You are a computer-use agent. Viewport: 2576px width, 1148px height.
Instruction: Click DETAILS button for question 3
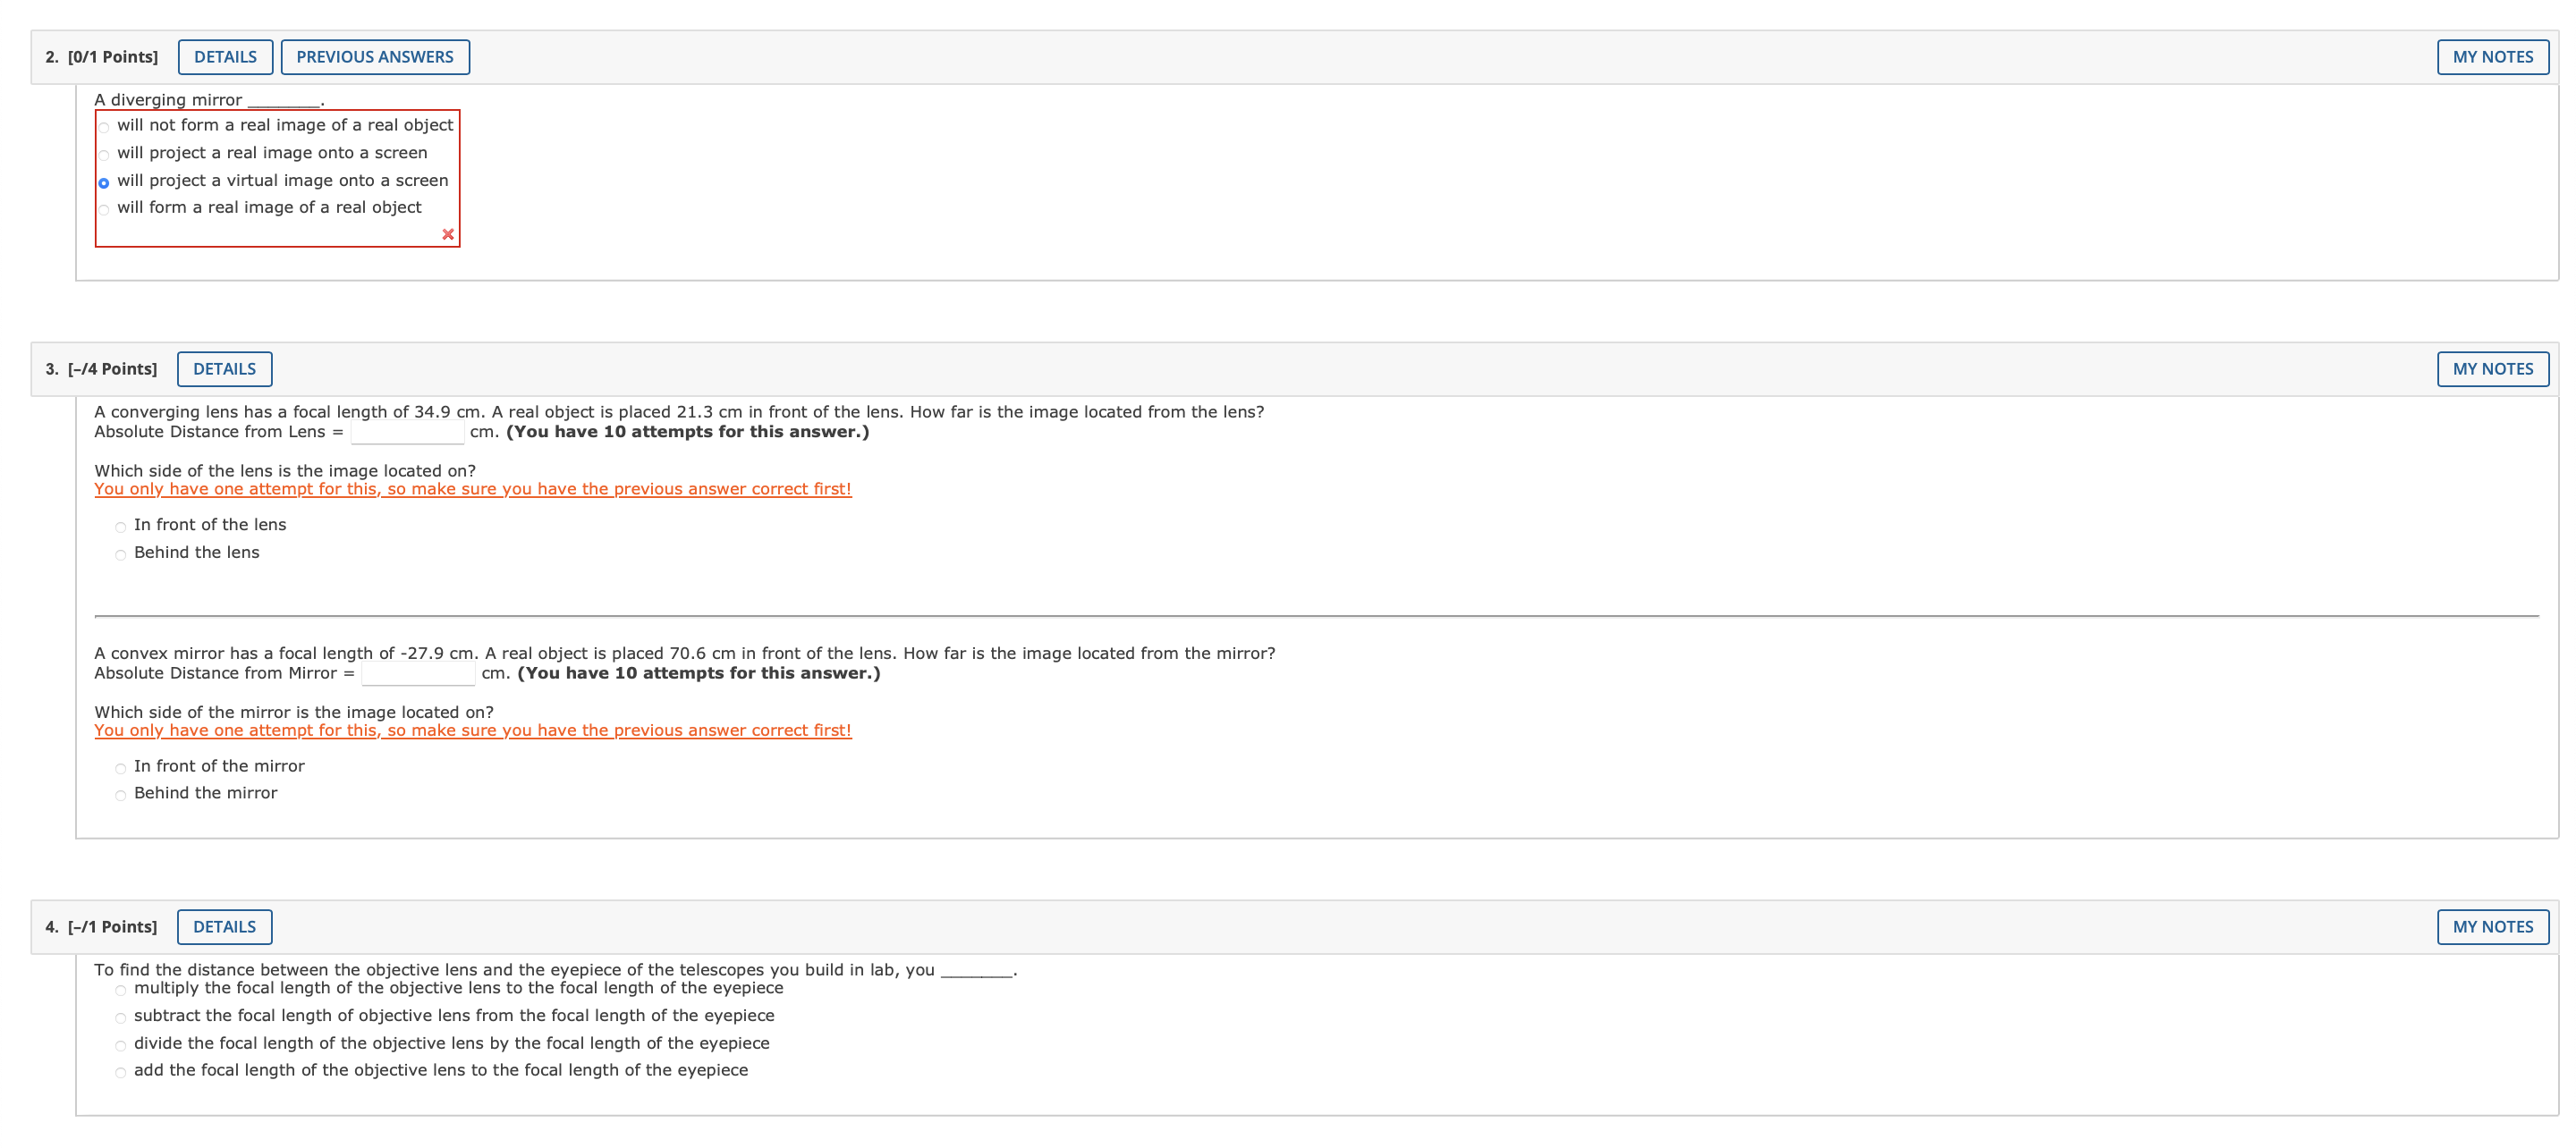click(x=224, y=369)
